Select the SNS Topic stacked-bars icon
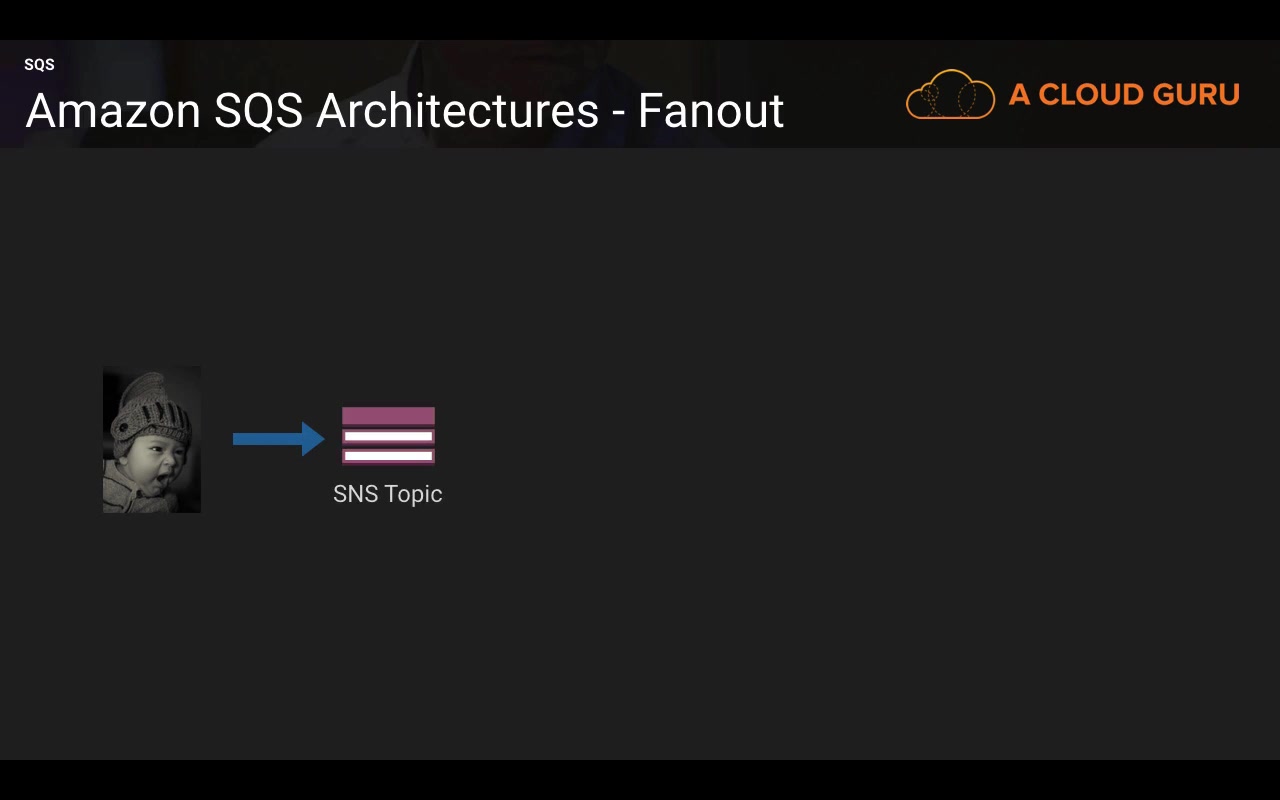 (388, 436)
